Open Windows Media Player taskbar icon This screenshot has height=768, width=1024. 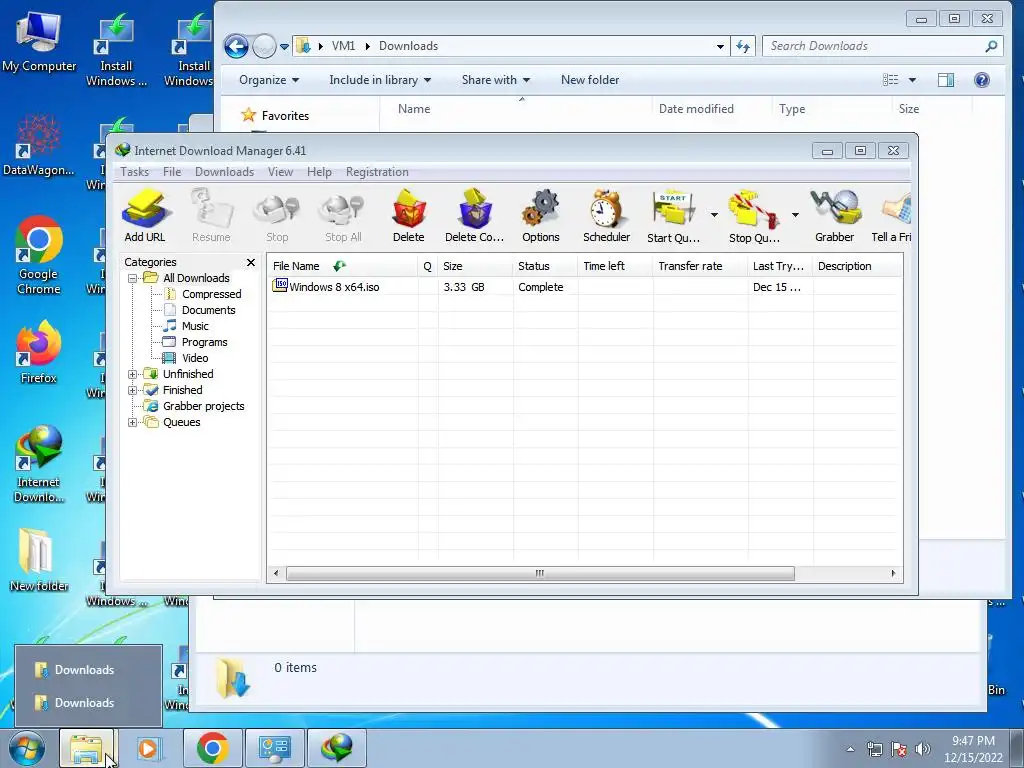[148, 748]
